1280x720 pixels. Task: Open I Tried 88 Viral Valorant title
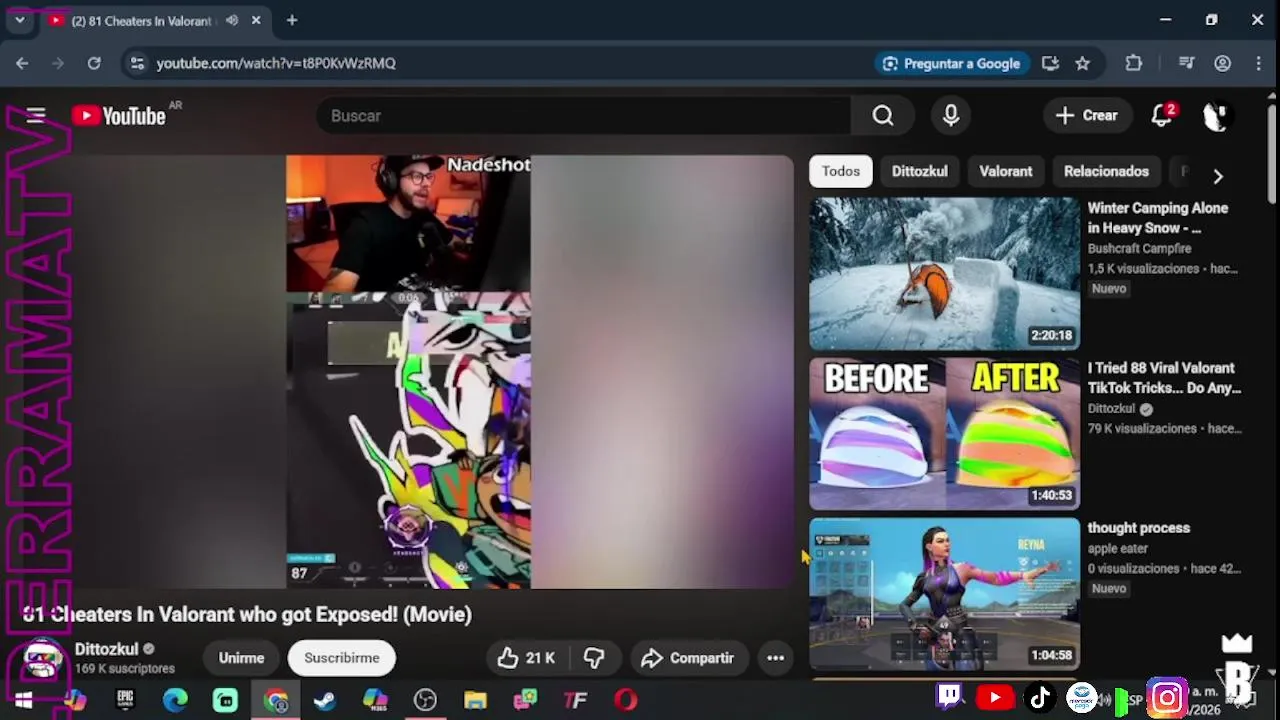pyautogui.click(x=1164, y=378)
